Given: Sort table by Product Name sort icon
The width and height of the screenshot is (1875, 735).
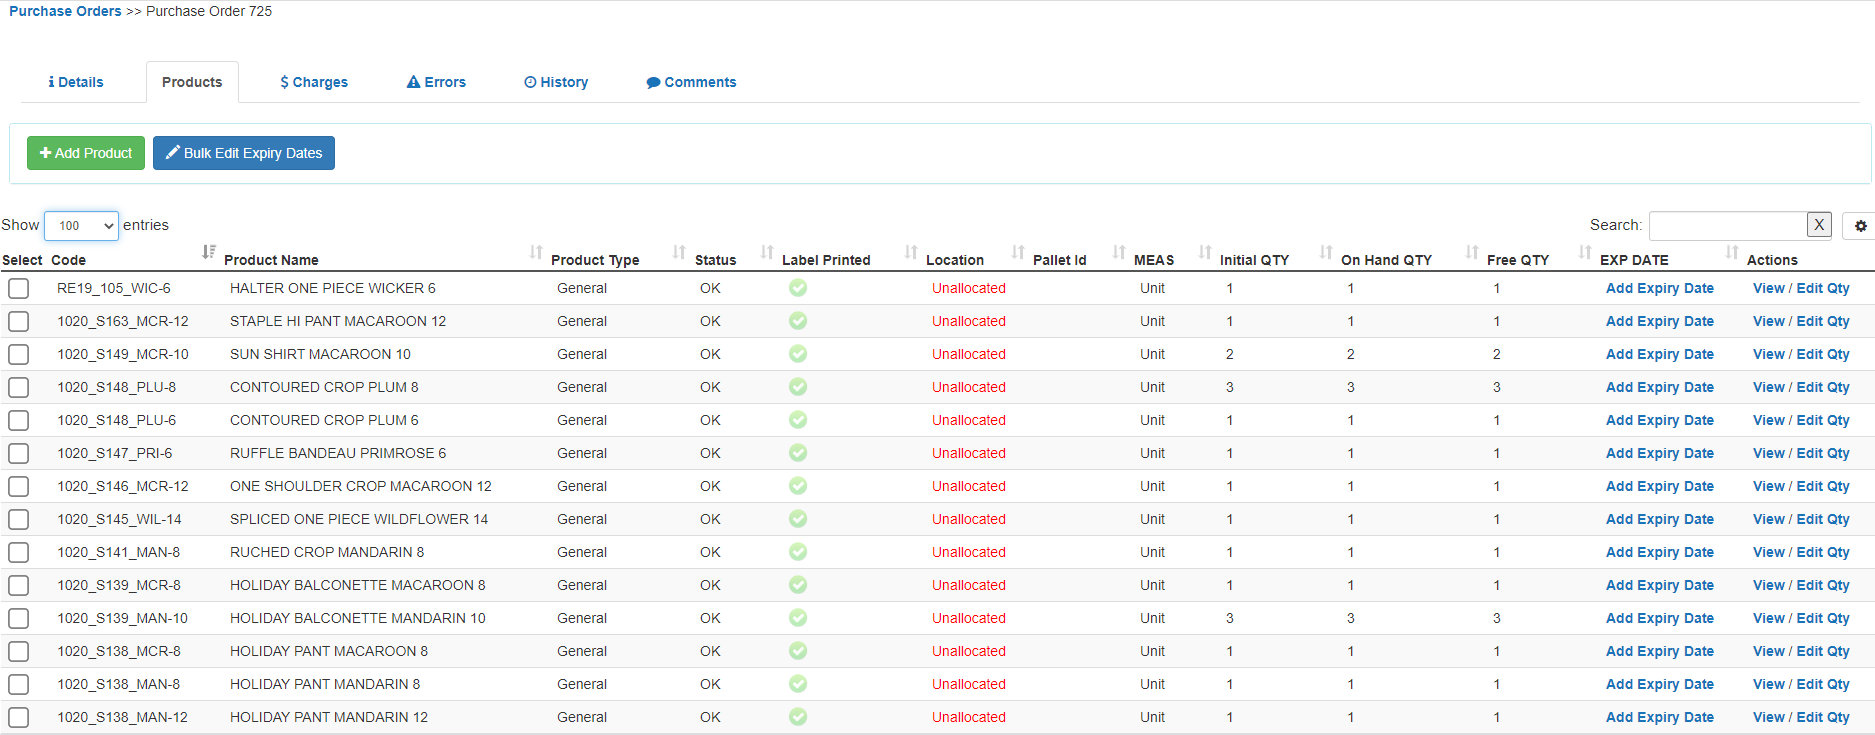Looking at the screenshot, I should (x=536, y=252).
